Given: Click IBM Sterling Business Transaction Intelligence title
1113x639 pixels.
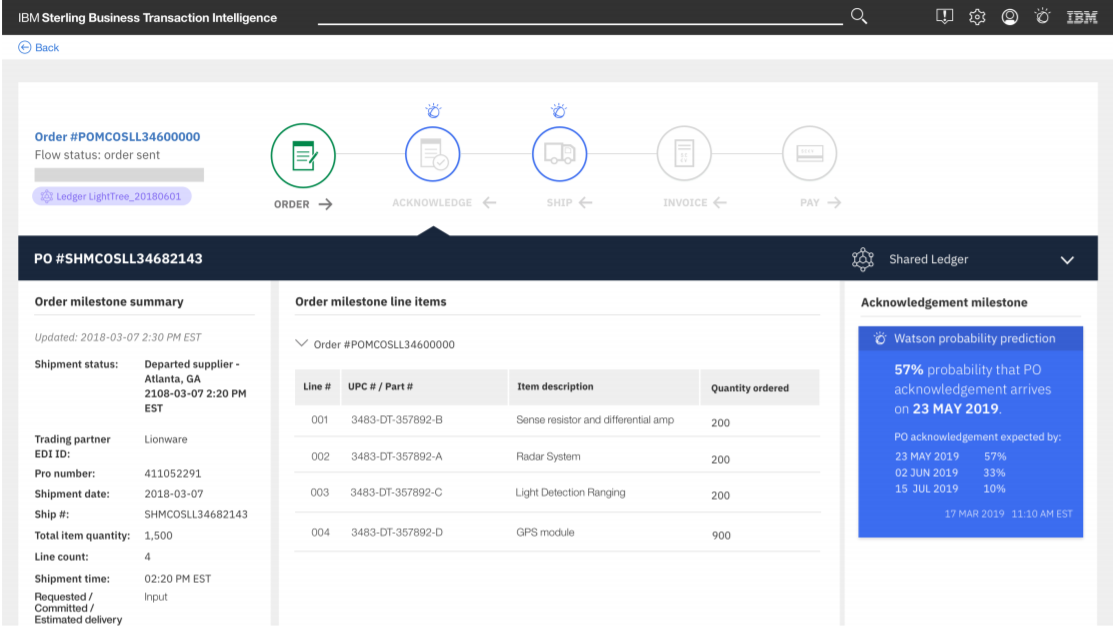Looking at the screenshot, I should (148, 18).
